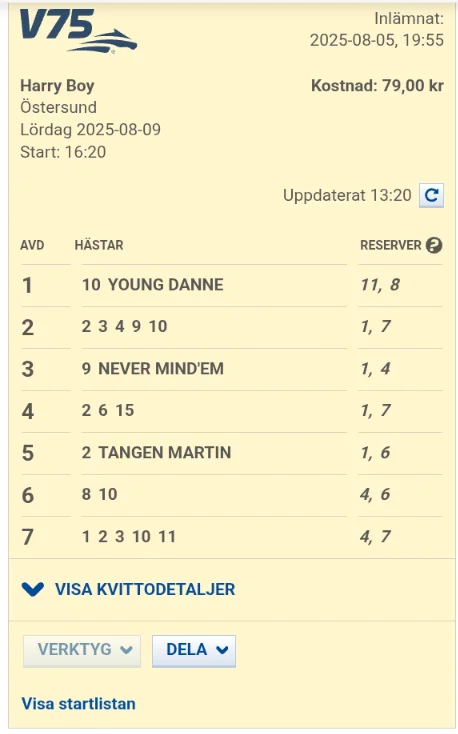Open the Verktyg dropdown
Image resolution: width=458 pixels, height=734 pixels.
pos(82,651)
